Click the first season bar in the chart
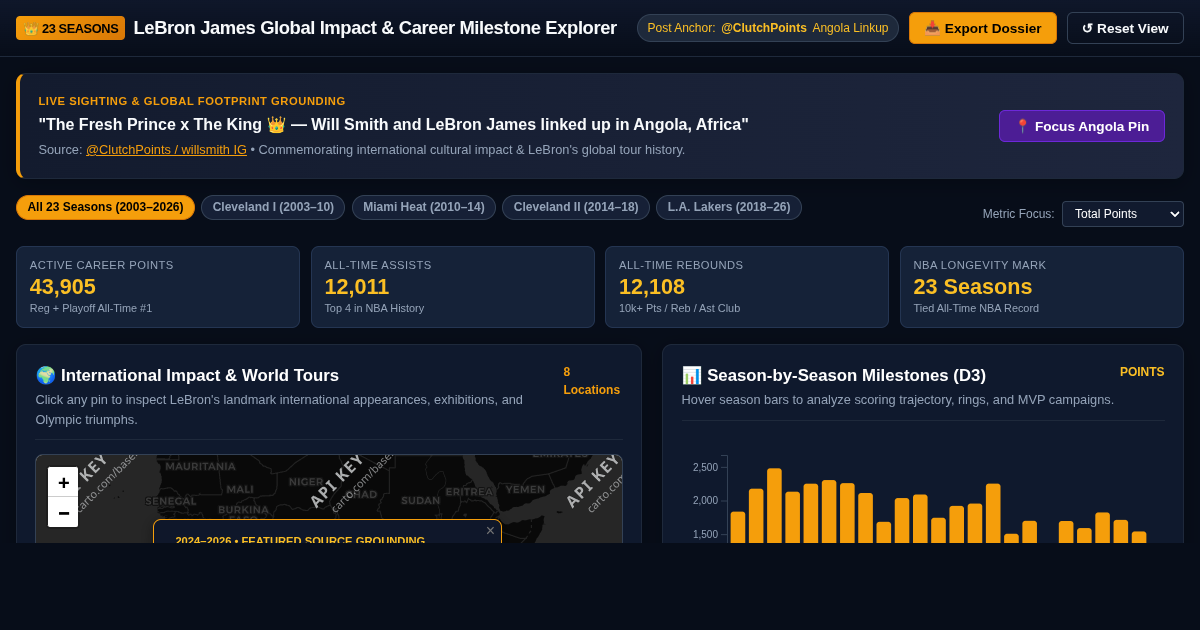Image resolution: width=1200 pixels, height=630 pixels. coord(738,527)
